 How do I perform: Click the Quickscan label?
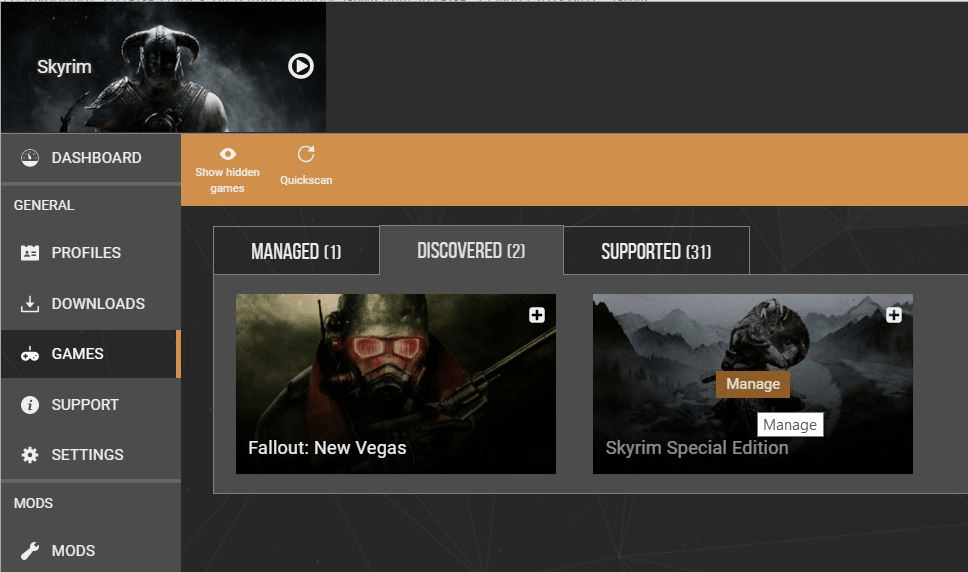(306, 180)
